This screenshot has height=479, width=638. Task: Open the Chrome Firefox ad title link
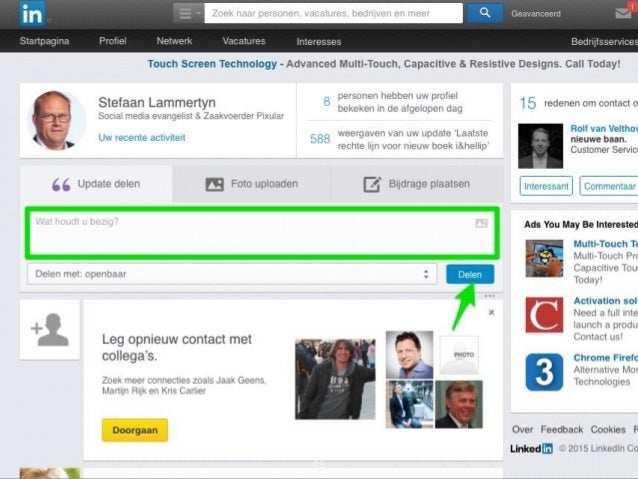pos(605,358)
